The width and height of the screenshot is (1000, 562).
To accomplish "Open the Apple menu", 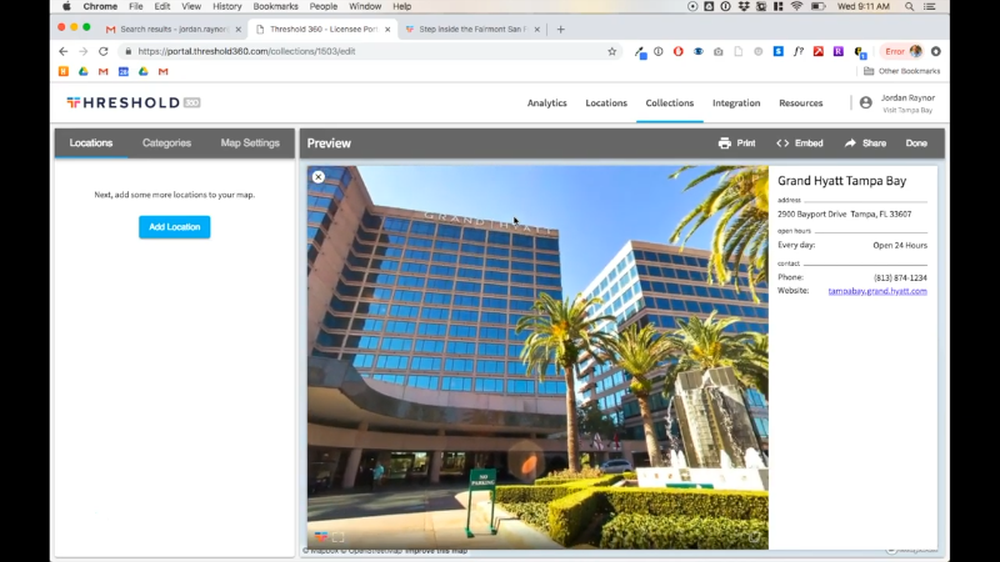I will (66, 6).
